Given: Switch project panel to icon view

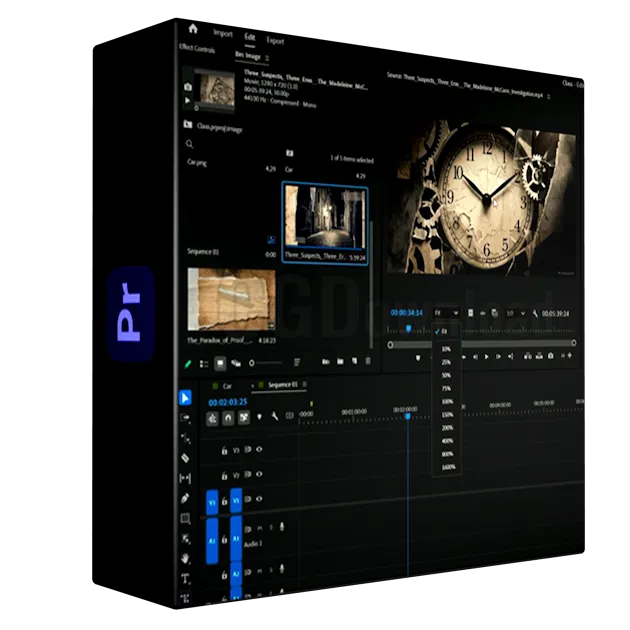Looking at the screenshot, I should tap(220, 364).
